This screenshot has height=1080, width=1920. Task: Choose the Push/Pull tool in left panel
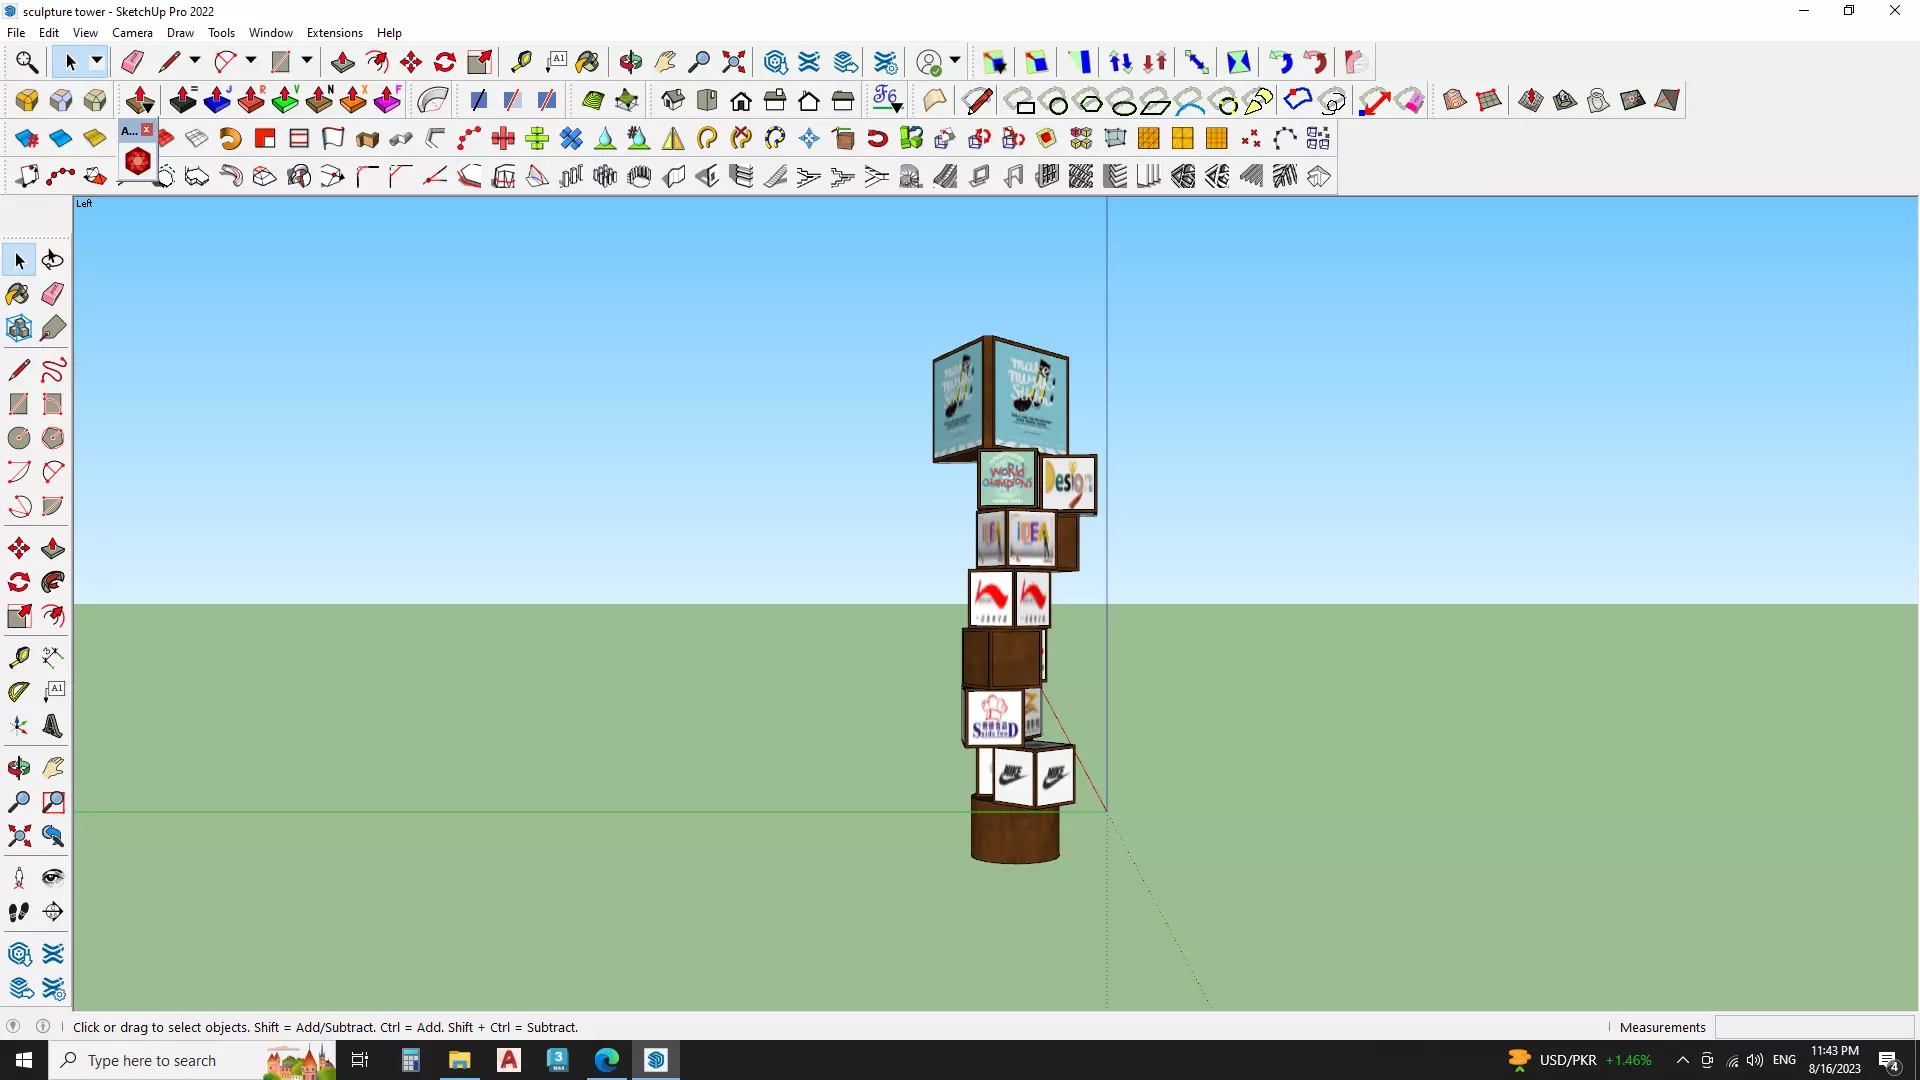(x=53, y=549)
